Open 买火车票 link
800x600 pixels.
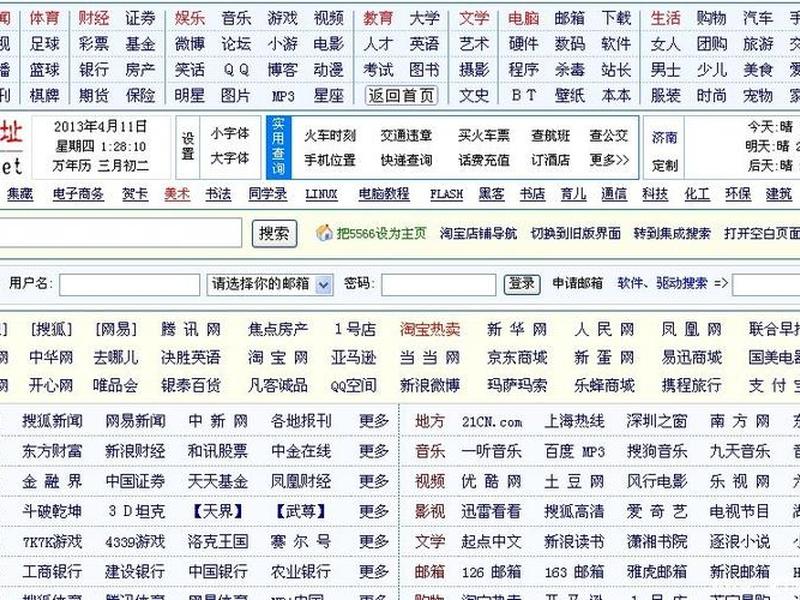coord(484,136)
